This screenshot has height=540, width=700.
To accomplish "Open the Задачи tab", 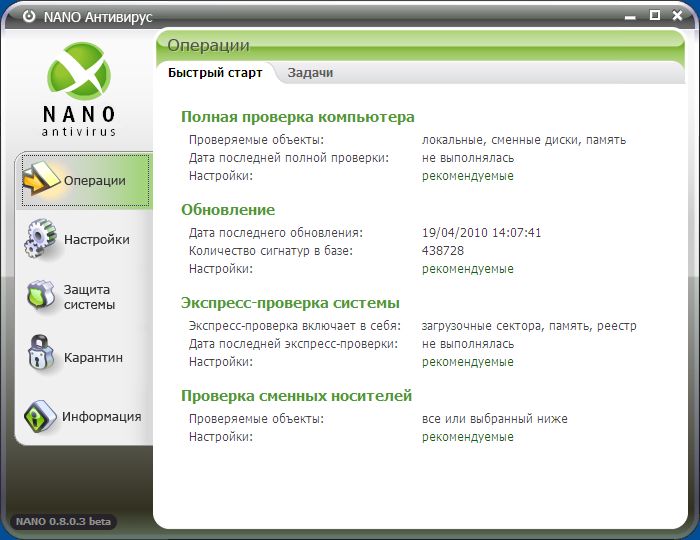I will pyautogui.click(x=310, y=73).
